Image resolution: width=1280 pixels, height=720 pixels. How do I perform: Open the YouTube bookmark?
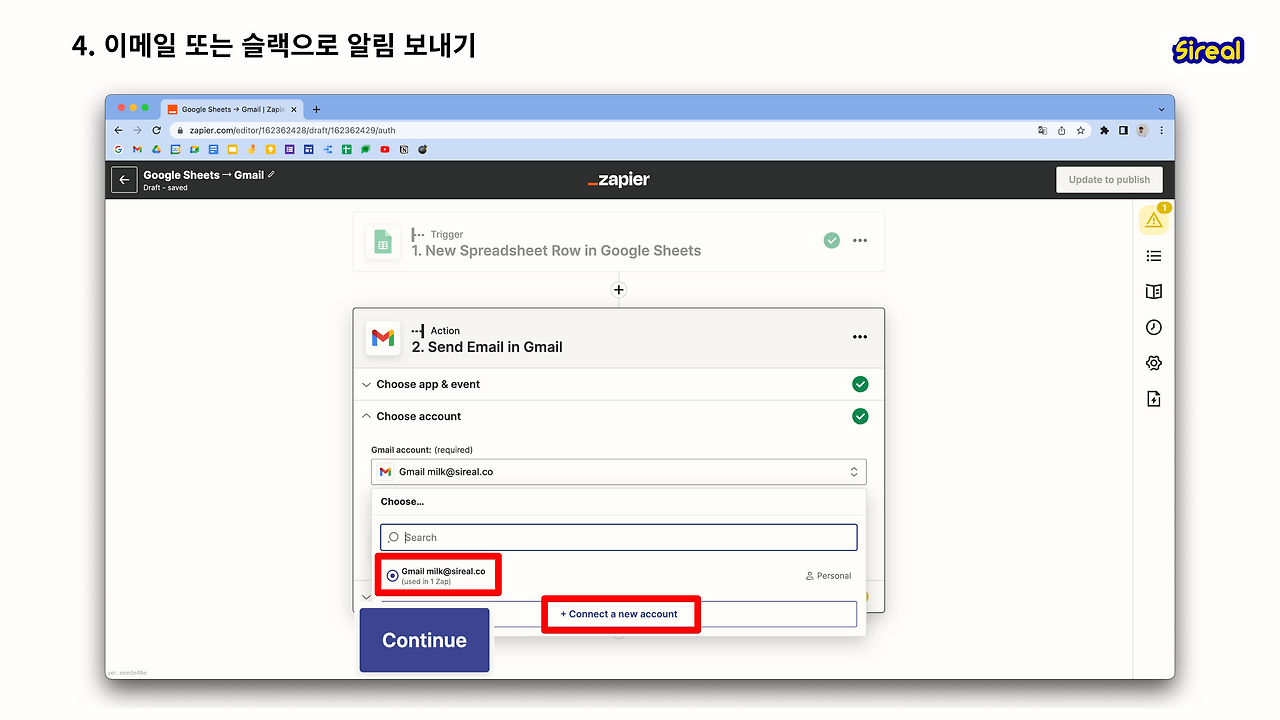(x=385, y=150)
